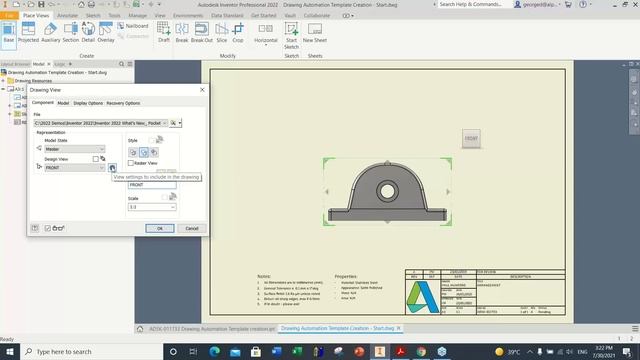Select the Auxiliary view tool
This screenshot has width=640, height=360.
click(51, 33)
